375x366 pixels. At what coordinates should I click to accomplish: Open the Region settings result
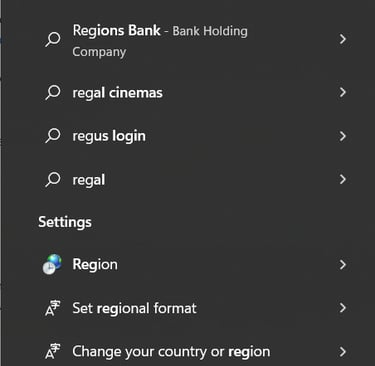[x=195, y=265]
